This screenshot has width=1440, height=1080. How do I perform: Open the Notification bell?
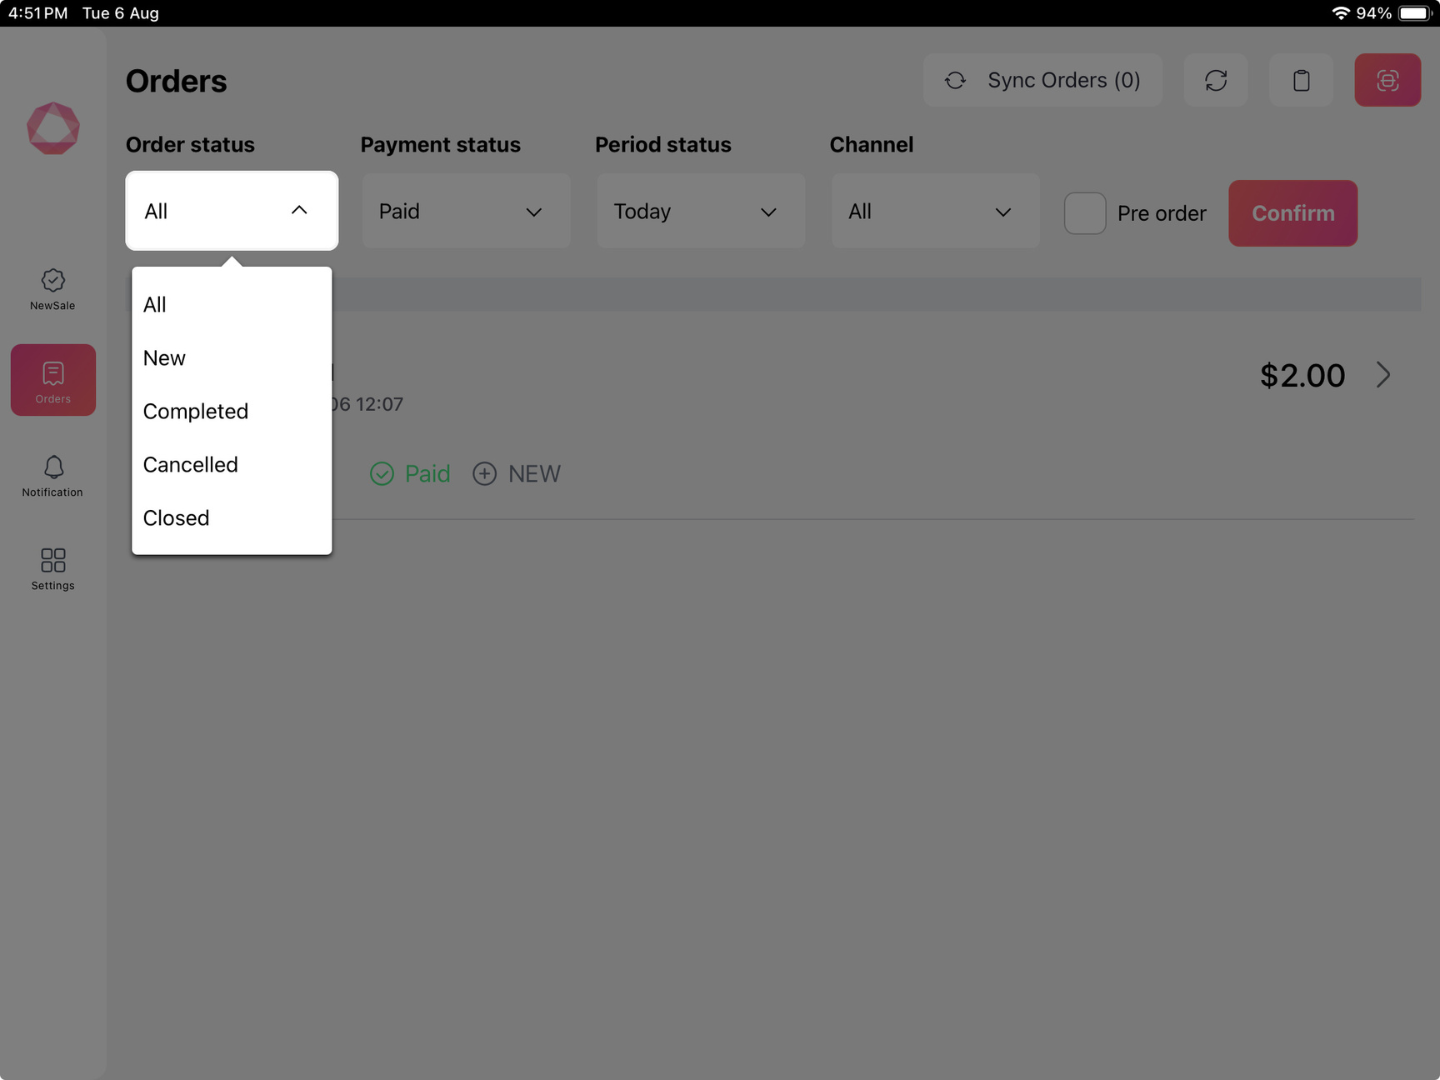pyautogui.click(x=53, y=475)
